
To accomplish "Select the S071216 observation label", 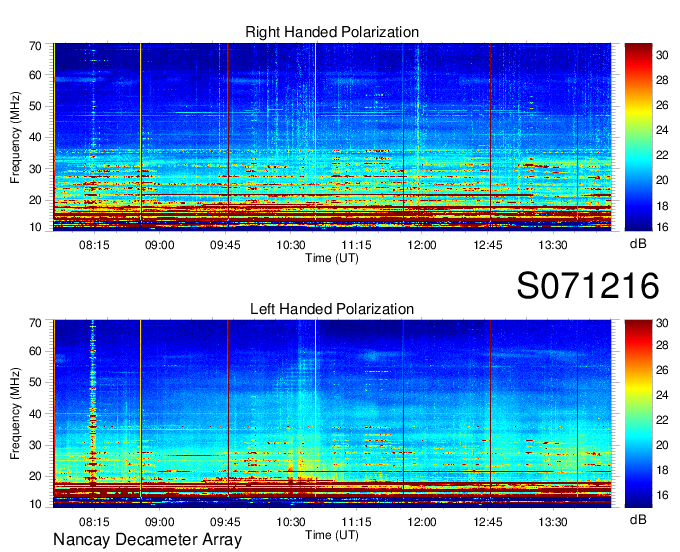I will click(588, 285).
